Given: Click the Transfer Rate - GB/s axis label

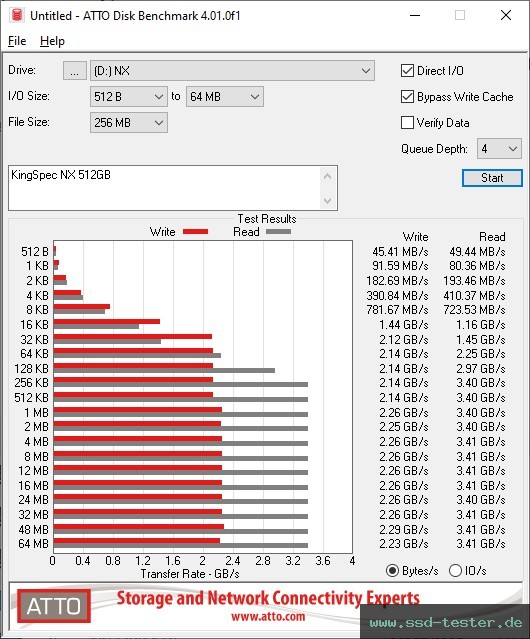Looking at the screenshot, I should click(190, 574).
